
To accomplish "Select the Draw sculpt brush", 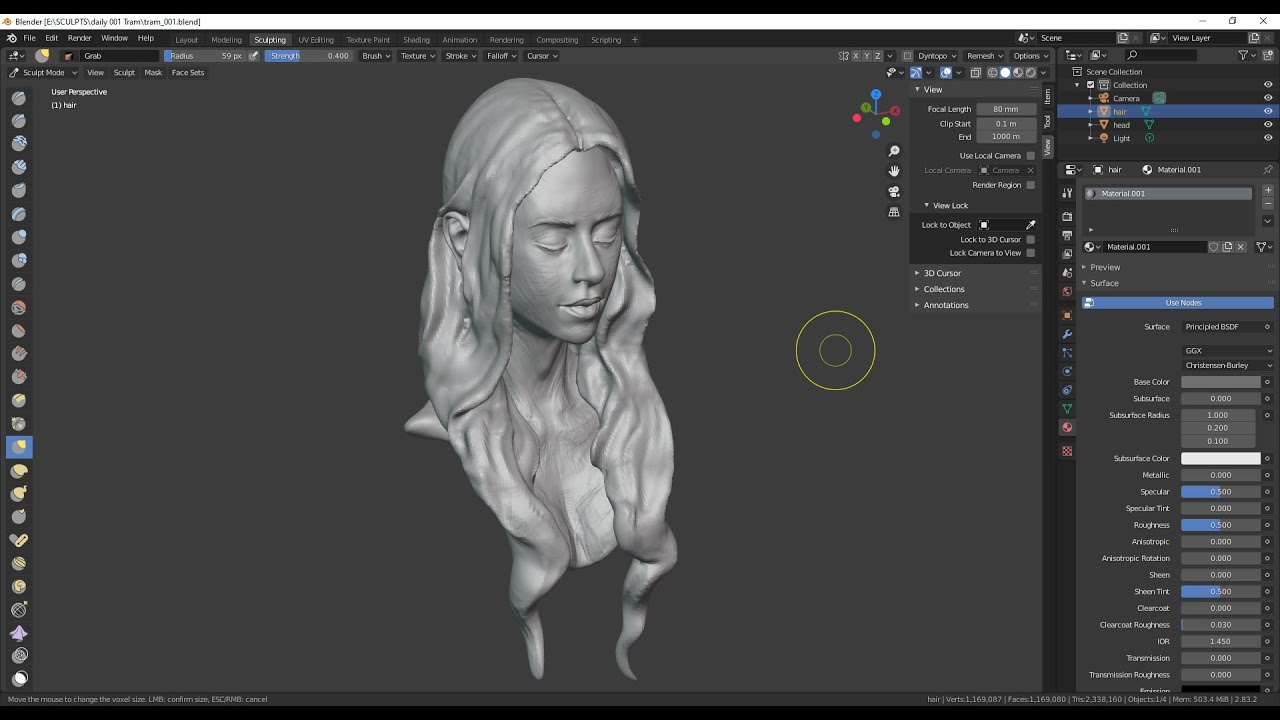I will pyautogui.click(x=19, y=97).
